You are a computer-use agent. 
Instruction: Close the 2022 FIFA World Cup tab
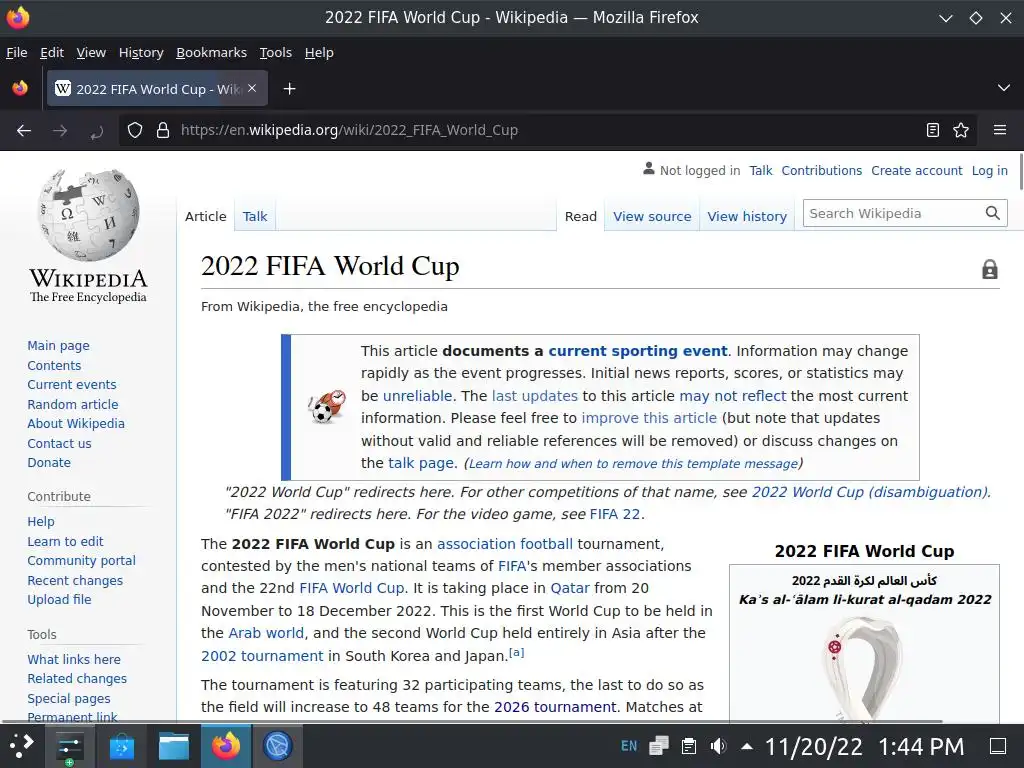252,88
